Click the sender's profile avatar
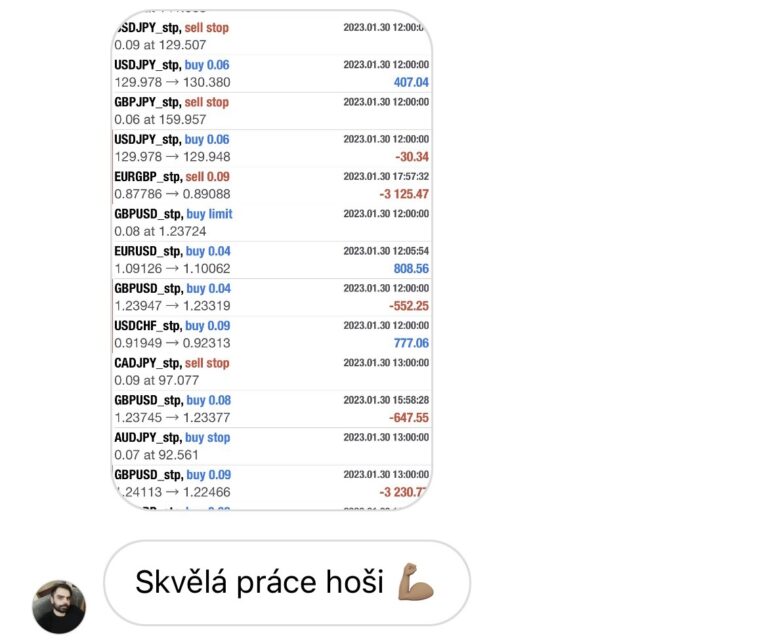768x640 pixels. click(59, 606)
